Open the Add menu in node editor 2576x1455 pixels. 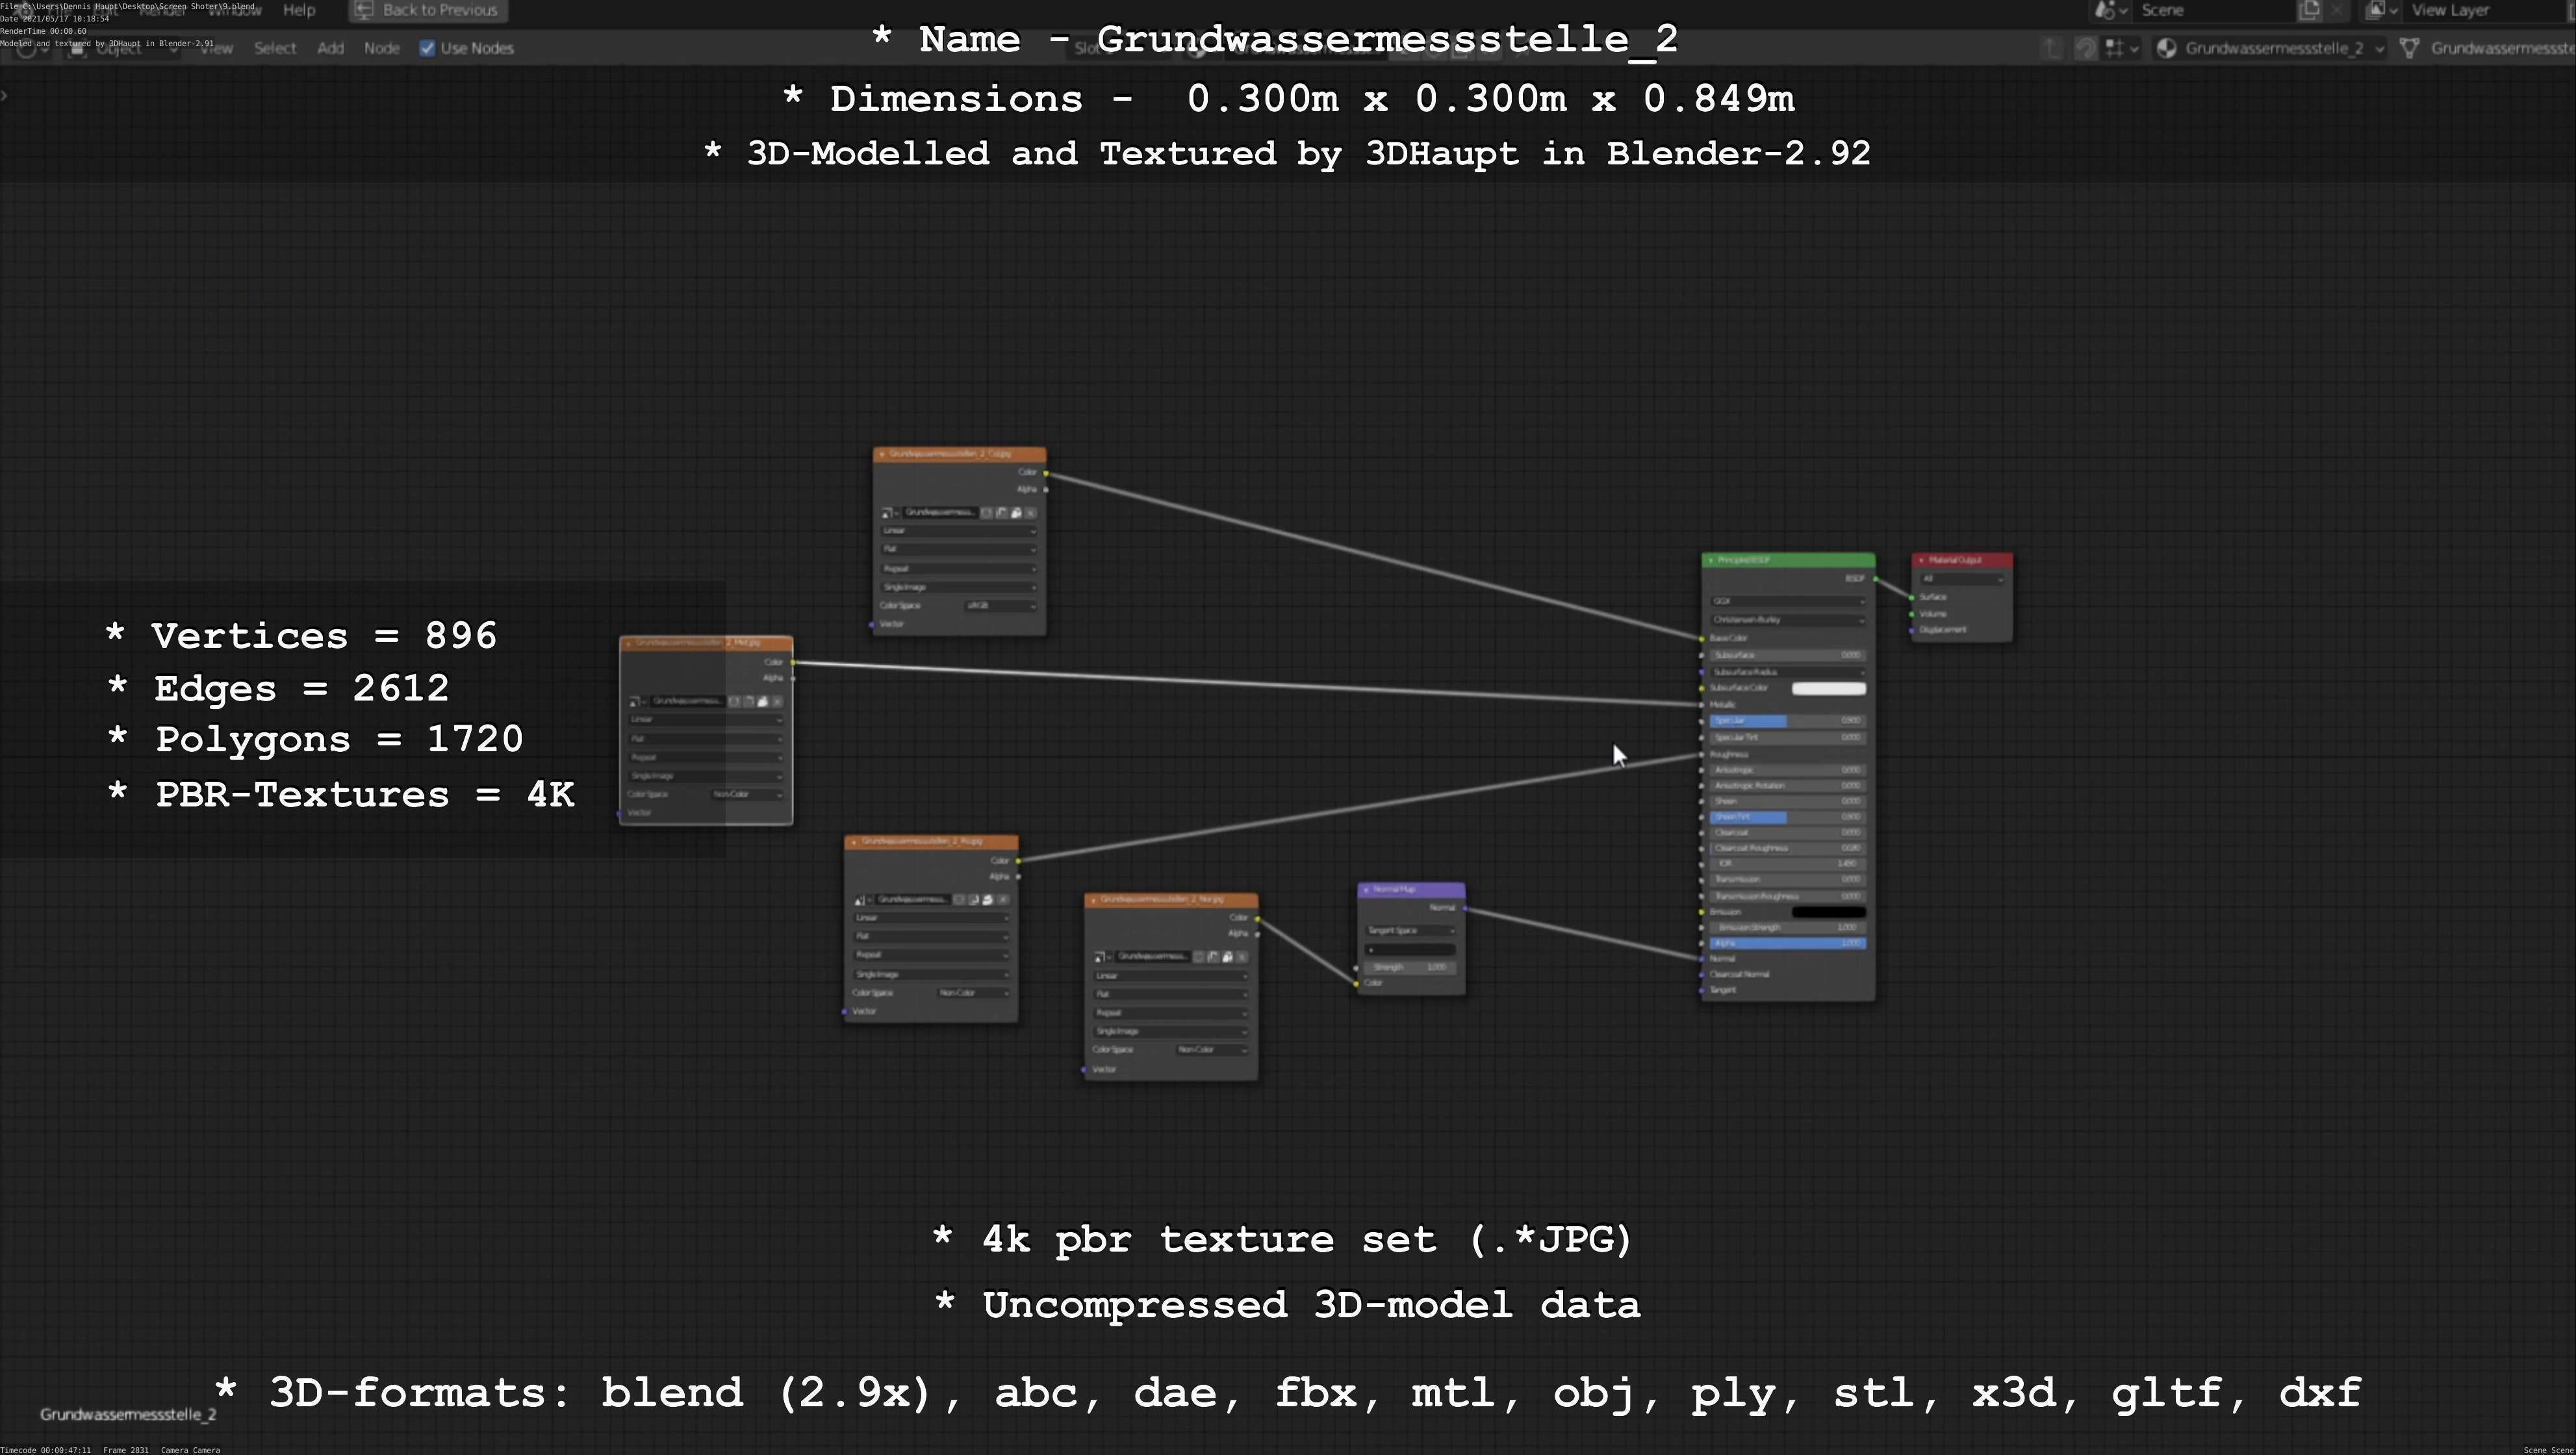tap(330, 48)
